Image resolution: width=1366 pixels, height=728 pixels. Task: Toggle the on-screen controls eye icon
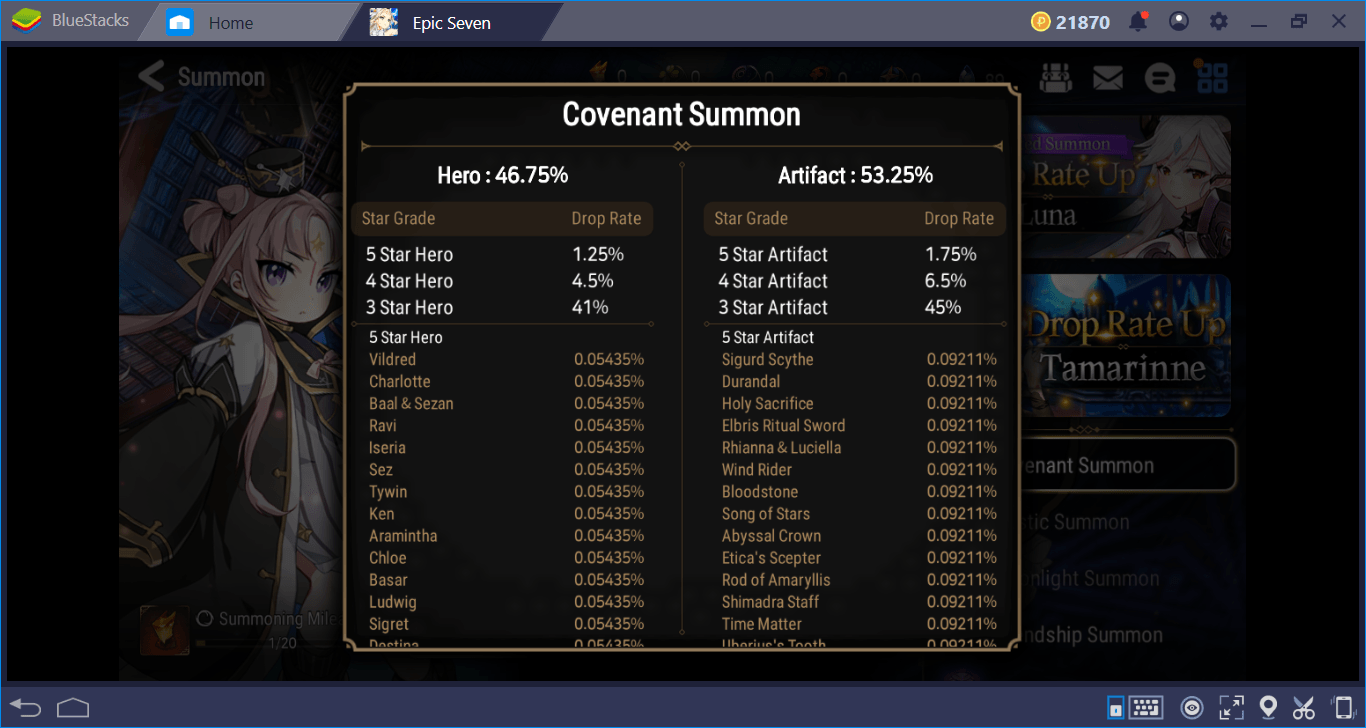coord(1191,708)
